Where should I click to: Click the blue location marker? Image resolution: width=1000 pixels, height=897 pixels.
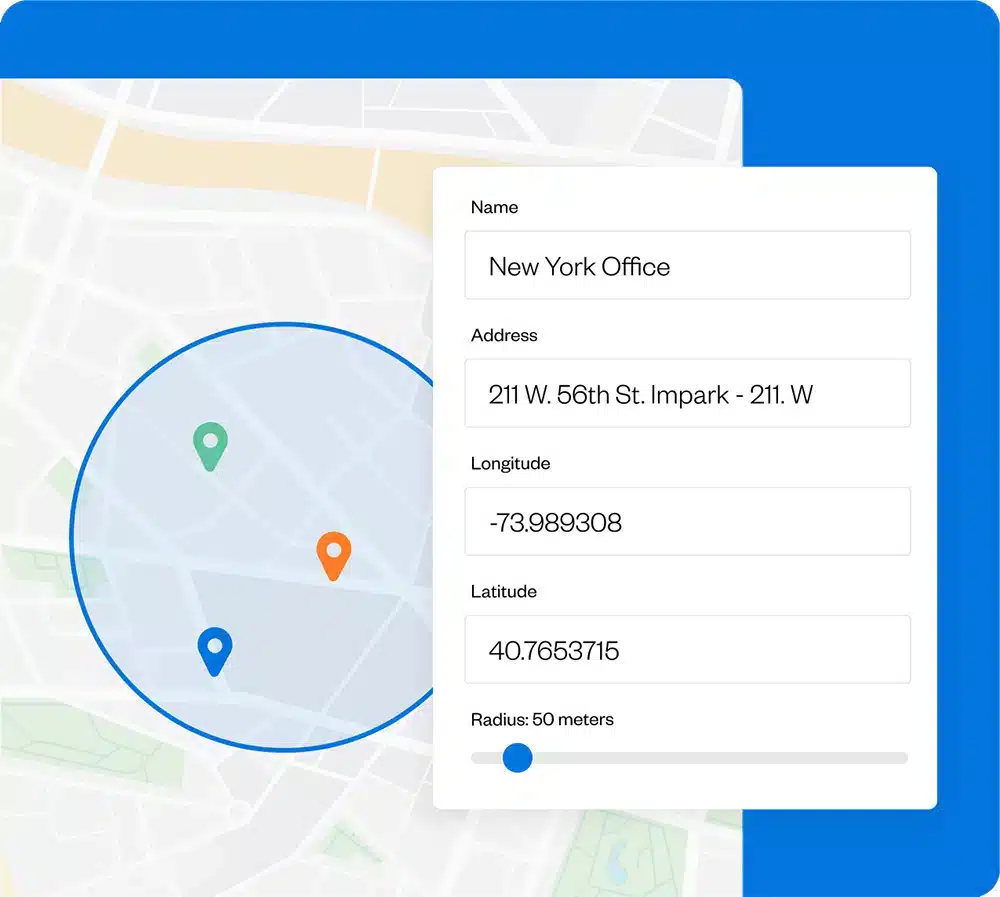[214, 648]
